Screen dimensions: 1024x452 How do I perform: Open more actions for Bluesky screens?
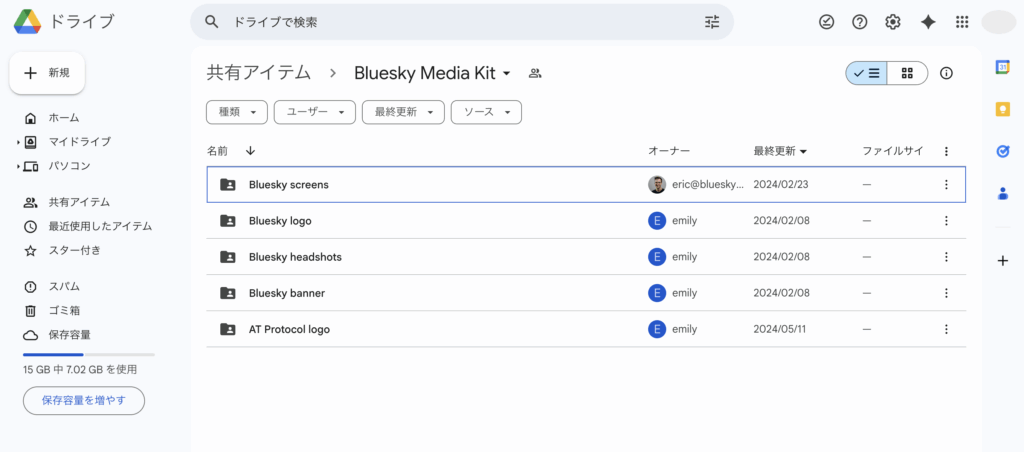[946, 185]
